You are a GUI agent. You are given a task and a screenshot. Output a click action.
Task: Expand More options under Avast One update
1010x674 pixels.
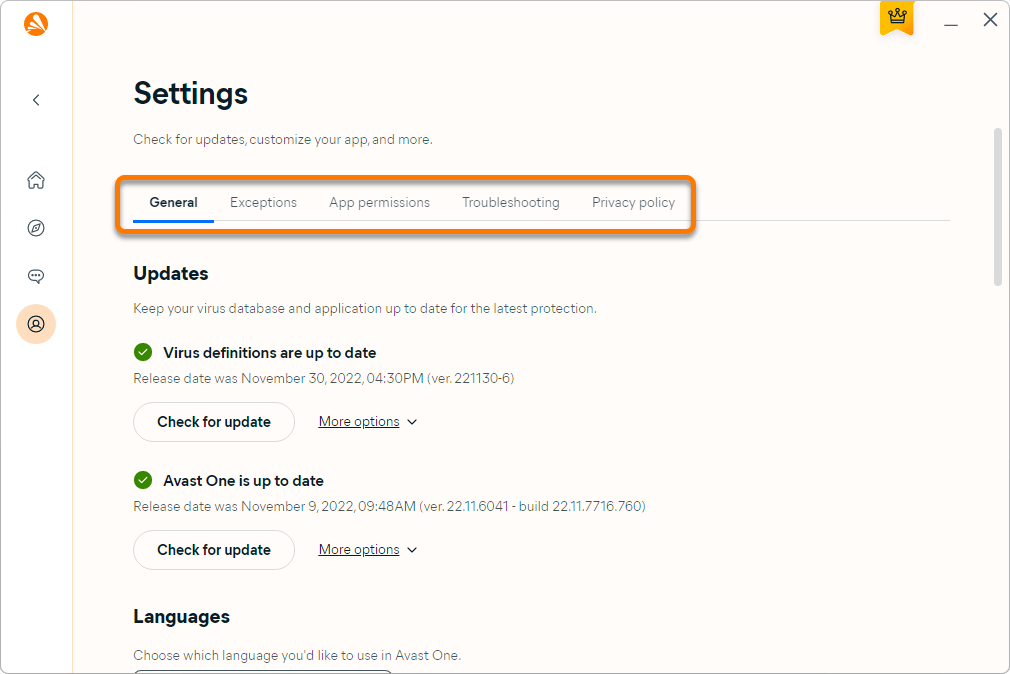tap(367, 549)
